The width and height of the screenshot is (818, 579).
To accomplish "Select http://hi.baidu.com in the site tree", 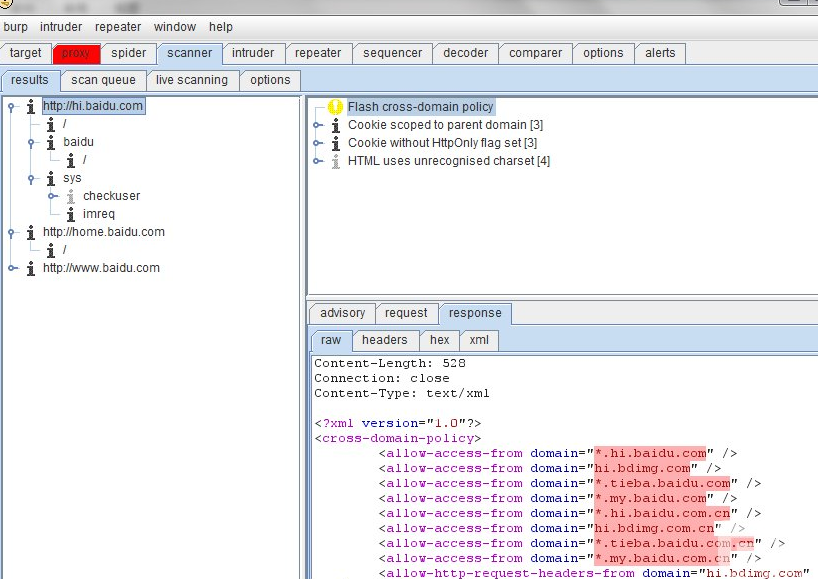I will point(93,106).
